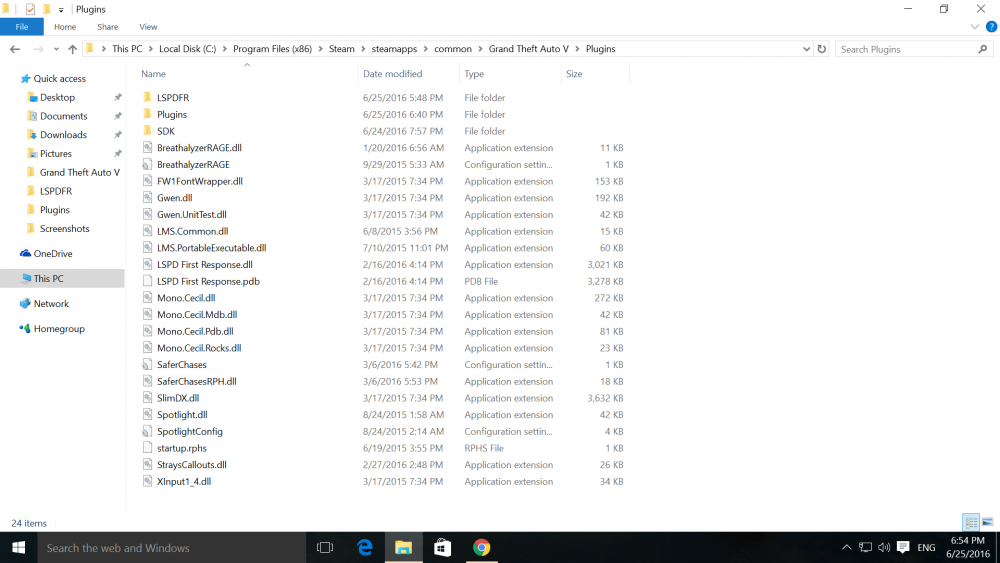Click the network status tray icon
Image resolution: width=1000 pixels, height=563 pixels.
tap(865, 547)
